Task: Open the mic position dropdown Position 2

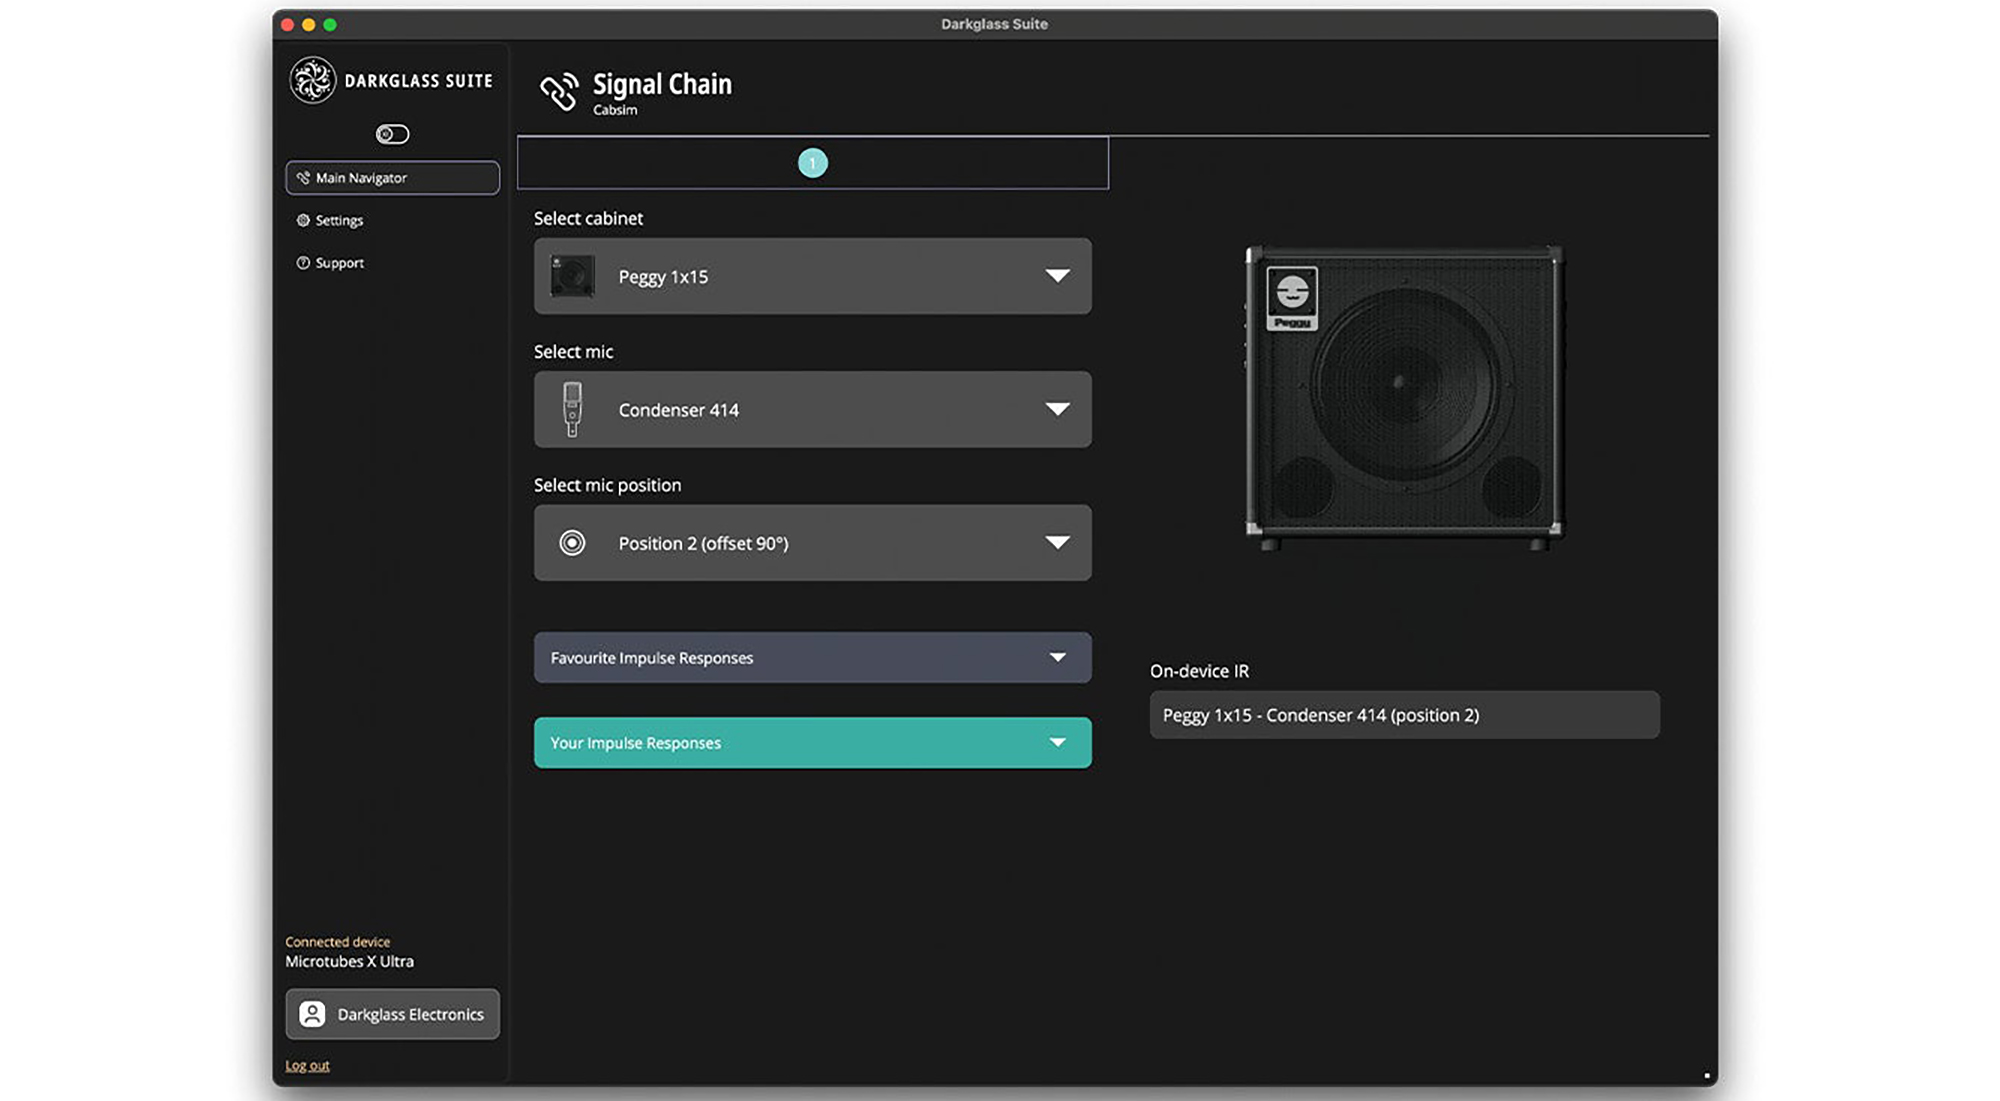Action: point(813,543)
